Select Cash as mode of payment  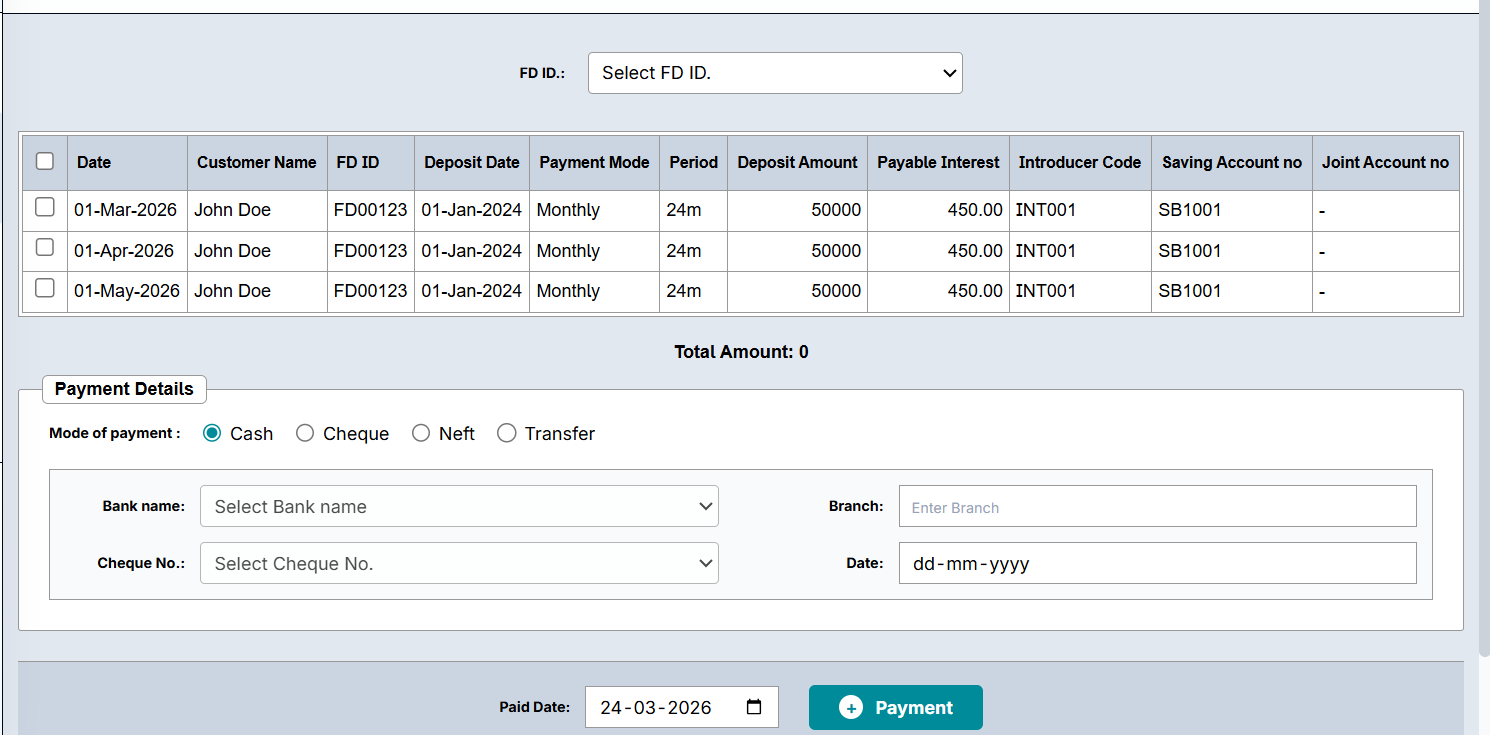click(212, 433)
